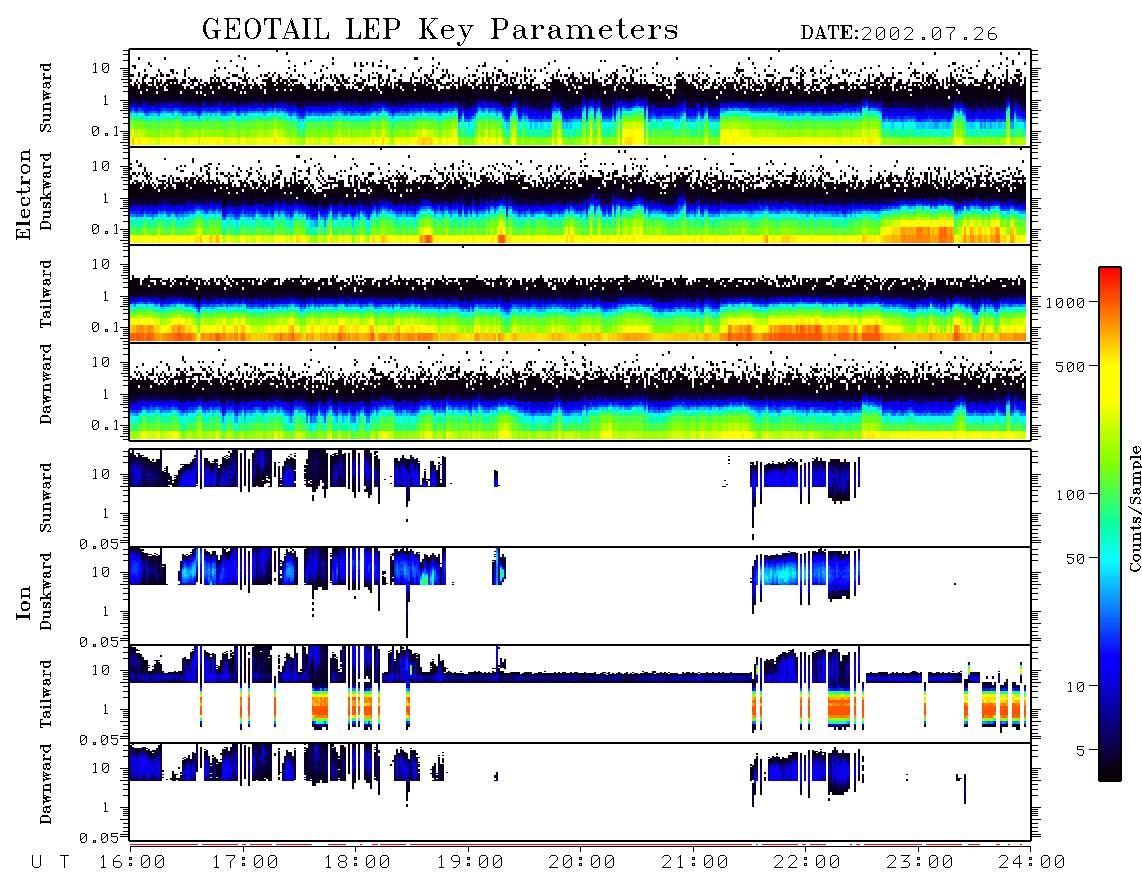Click inside the Ion Tailward spectrogram panel
The width and height of the screenshot is (1142, 880).
click(580, 694)
